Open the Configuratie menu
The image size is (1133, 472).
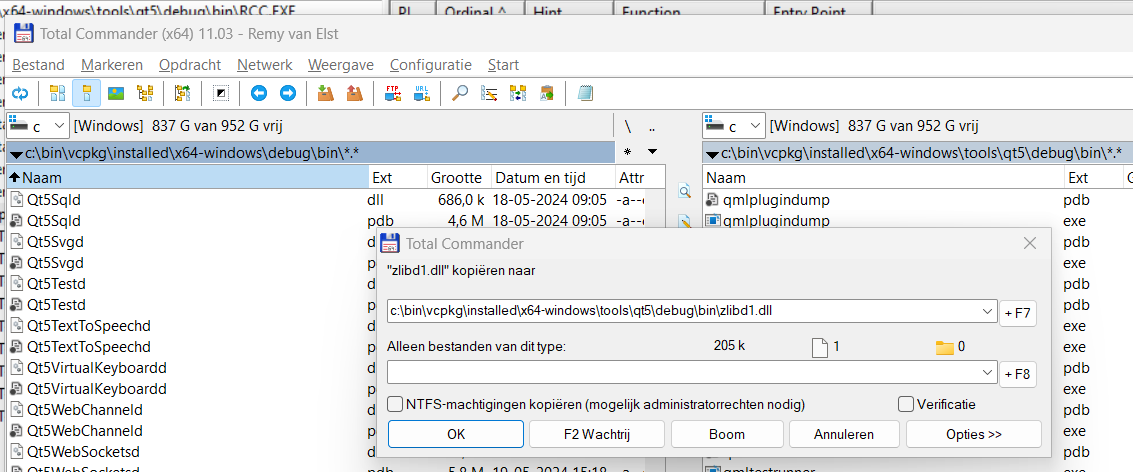[x=431, y=65]
